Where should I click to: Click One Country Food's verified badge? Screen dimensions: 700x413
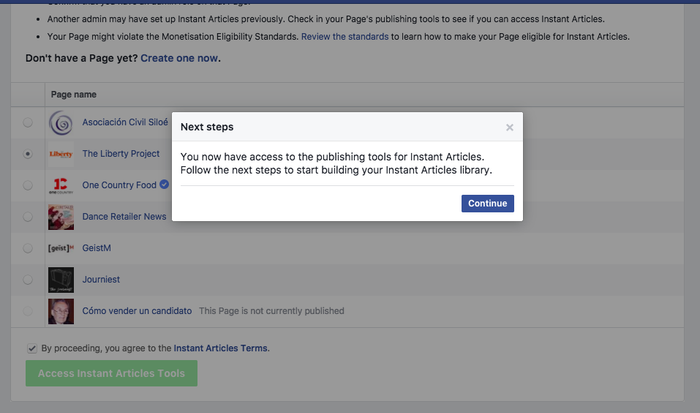164,185
